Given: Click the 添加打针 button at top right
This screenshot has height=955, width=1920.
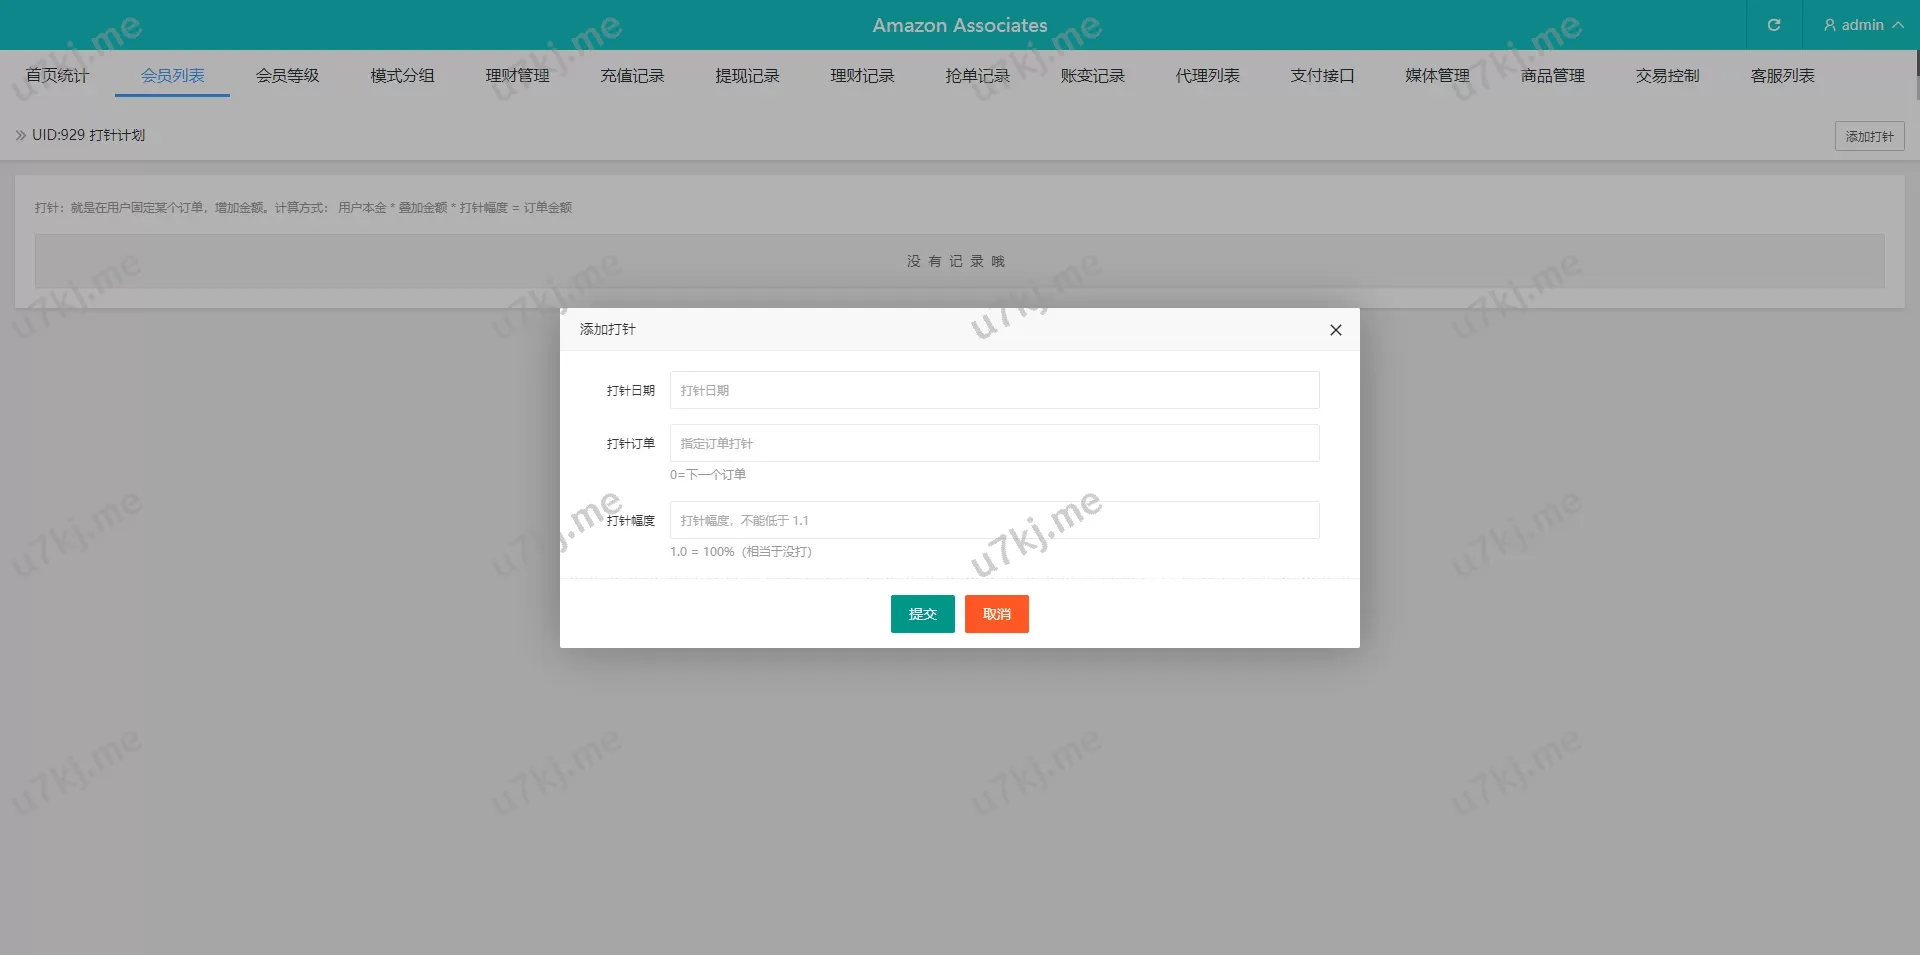Looking at the screenshot, I should point(1868,136).
